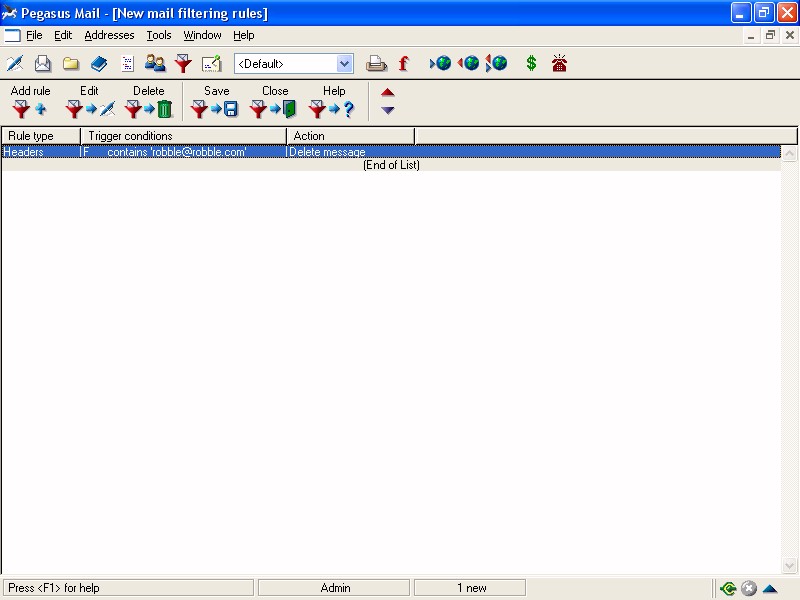This screenshot has width=800, height=600.
Task: Open the Addresses menu
Action: click(109, 35)
